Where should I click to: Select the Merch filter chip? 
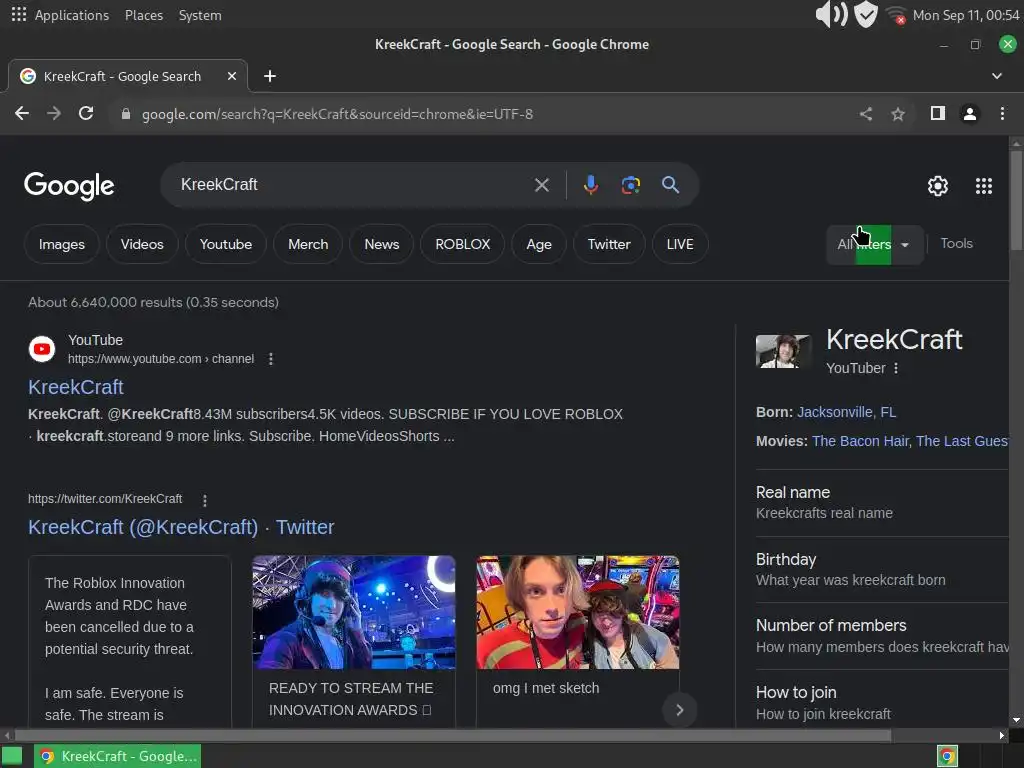308,244
